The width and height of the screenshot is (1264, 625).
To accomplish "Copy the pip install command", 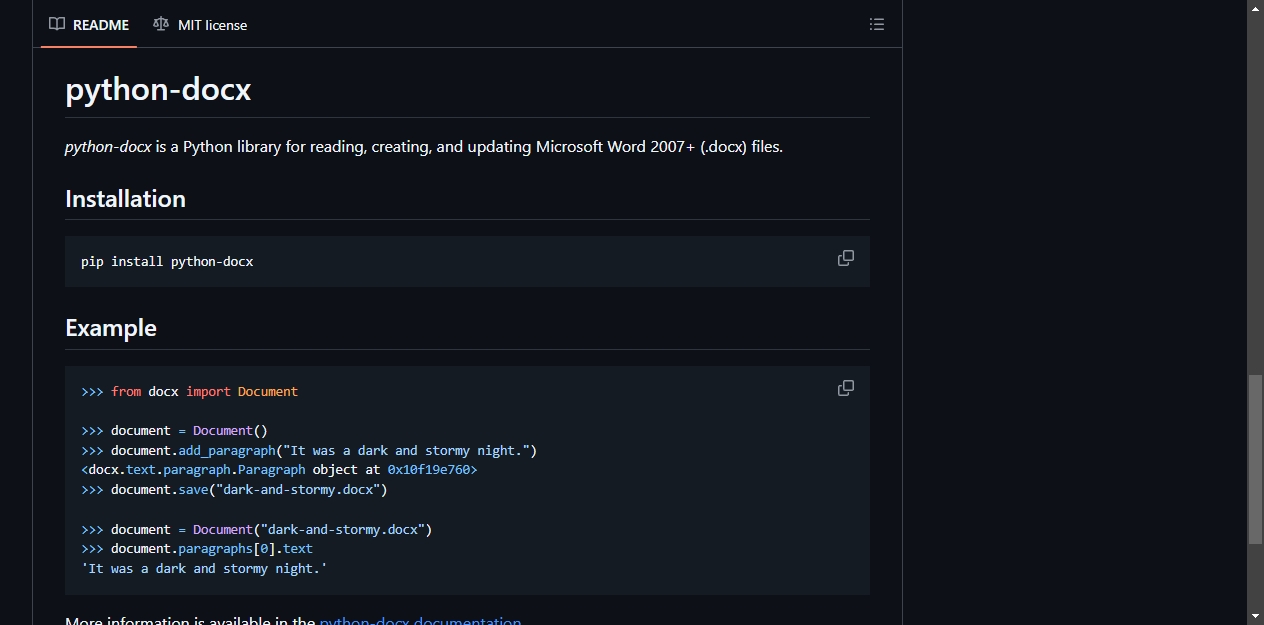I will (846, 258).
